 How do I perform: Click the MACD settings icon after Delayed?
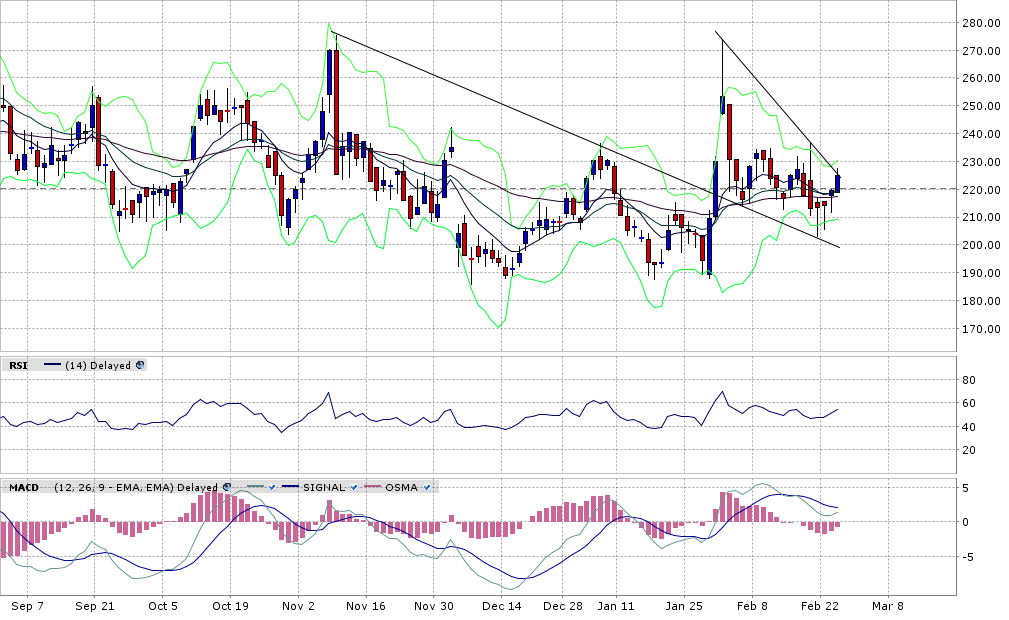[x=227, y=487]
